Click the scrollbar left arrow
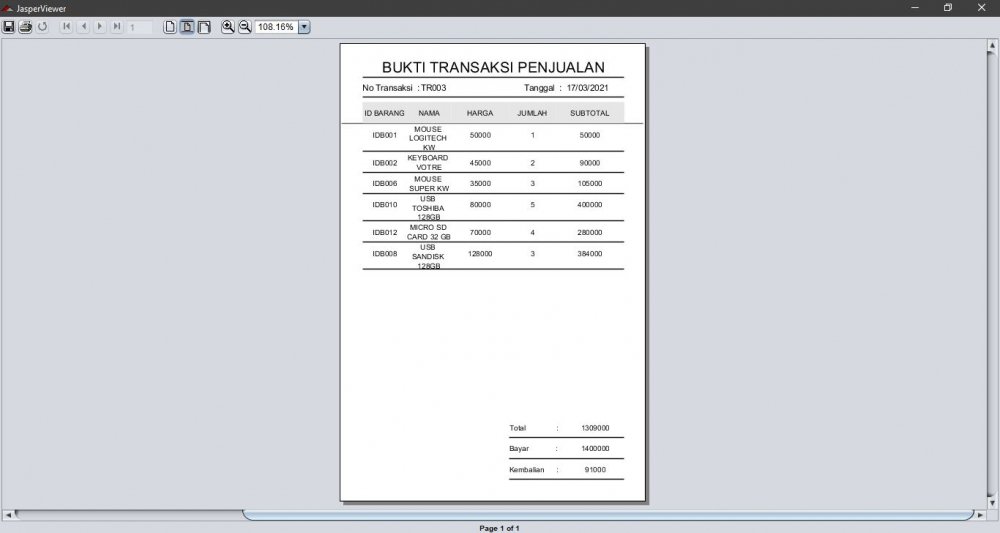The height and width of the screenshot is (533, 1000). coord(9,515)
